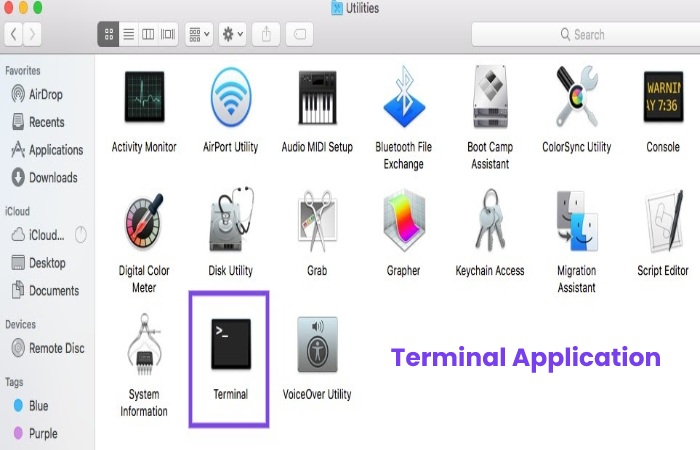This screenshot has width=700, height=450.
Task: Open Desktop in the sidebar
Action: click(38, 262)
